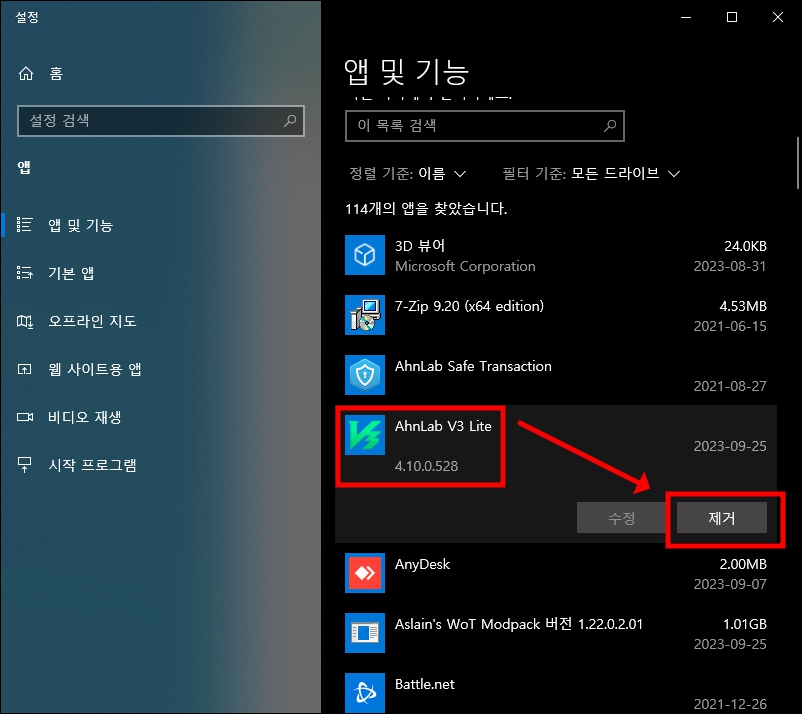This screenshot has width=802, height=714.
Task: Click the date 2021-08-27
Action: [x=730, y=386]
